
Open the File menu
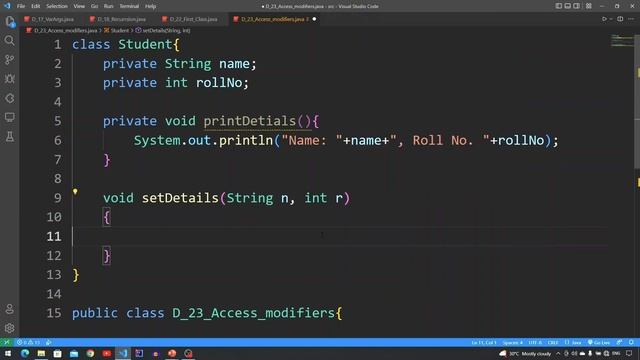pos(21,6)
